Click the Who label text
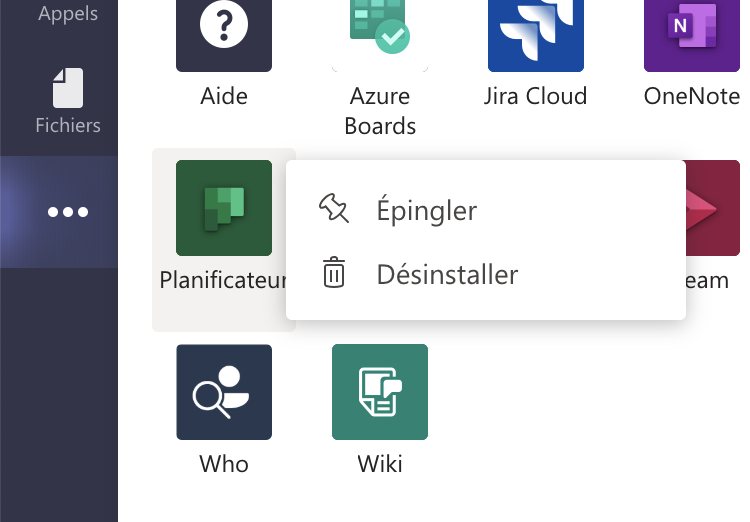 [224, 464]
